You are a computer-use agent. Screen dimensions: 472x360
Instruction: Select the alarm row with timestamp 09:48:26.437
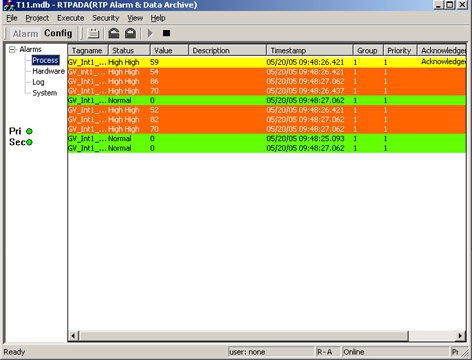click(267, 91)
